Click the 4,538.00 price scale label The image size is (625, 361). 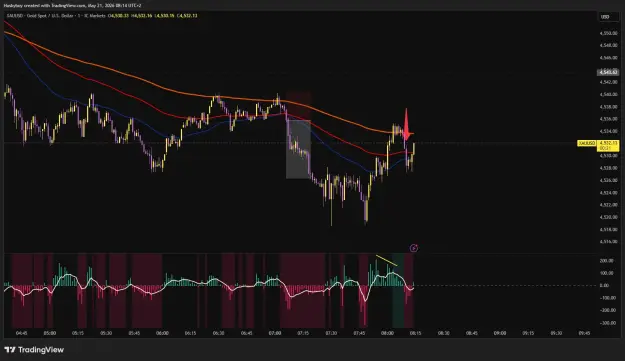click(608, 107)
